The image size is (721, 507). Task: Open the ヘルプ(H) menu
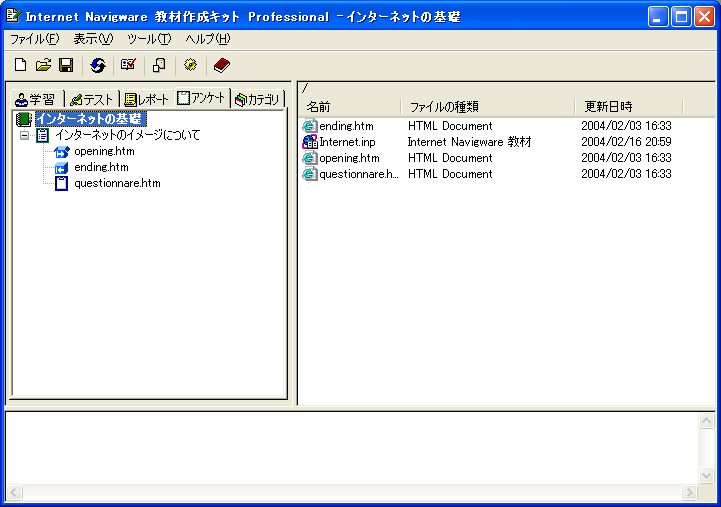tap(207, 39)
